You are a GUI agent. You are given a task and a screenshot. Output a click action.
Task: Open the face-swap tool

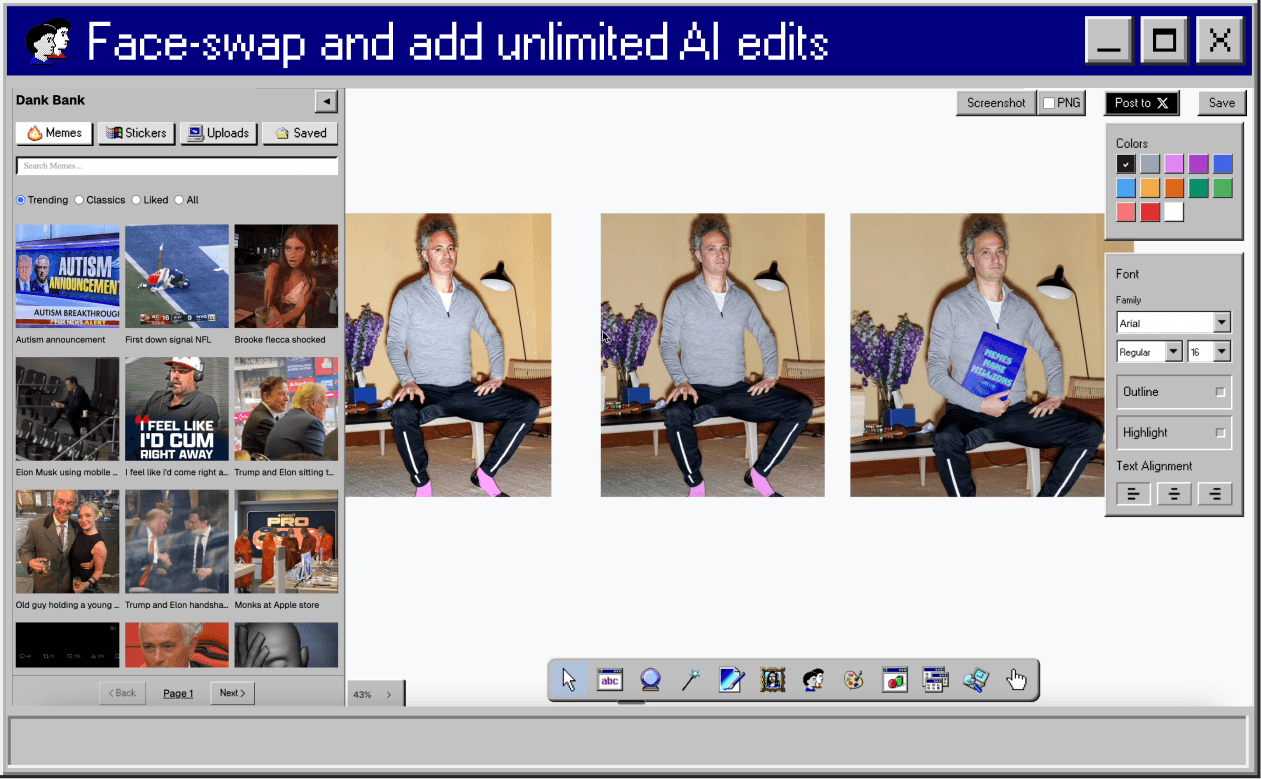point(812,679)
